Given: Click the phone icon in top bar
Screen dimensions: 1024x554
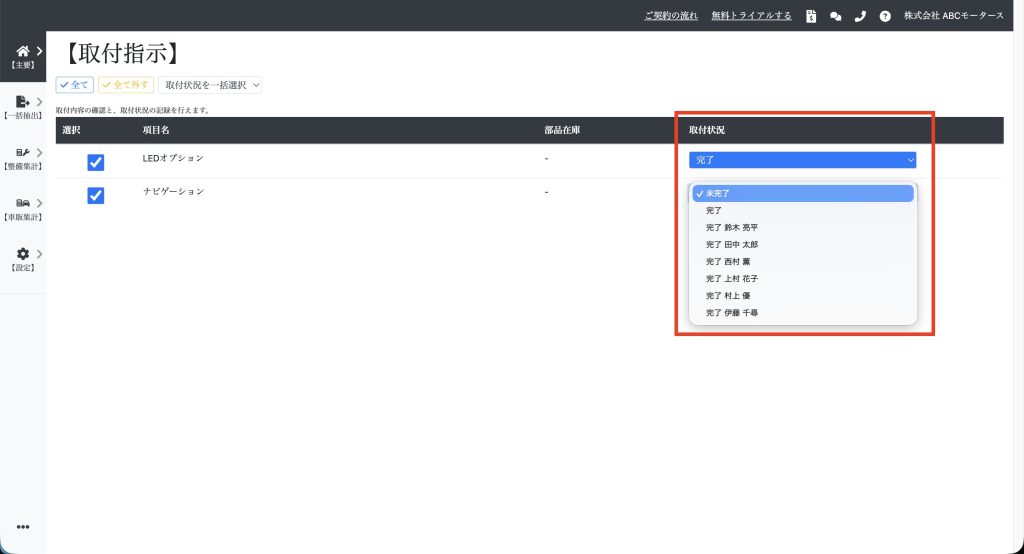Looking at the screenshot, I should 860,16.
